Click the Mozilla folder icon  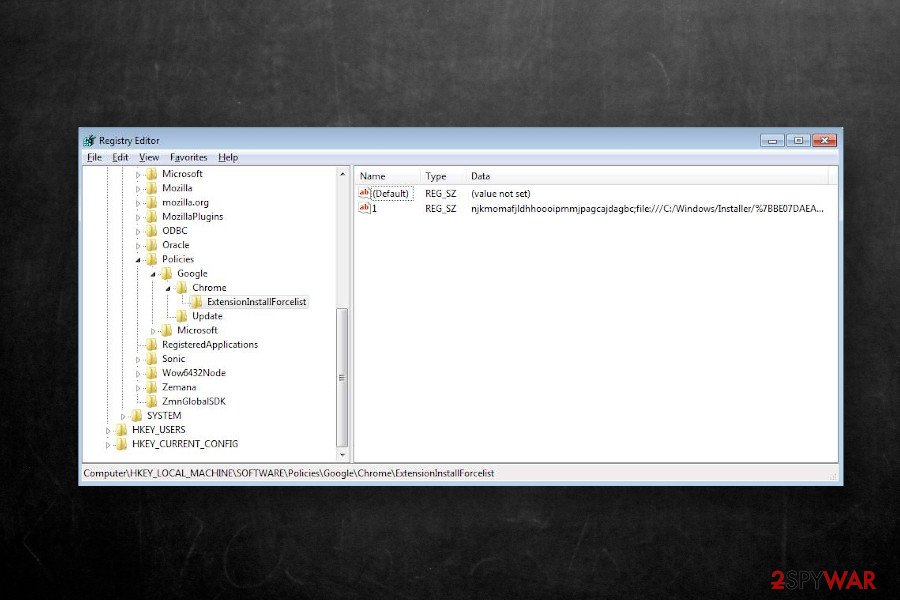152,188
